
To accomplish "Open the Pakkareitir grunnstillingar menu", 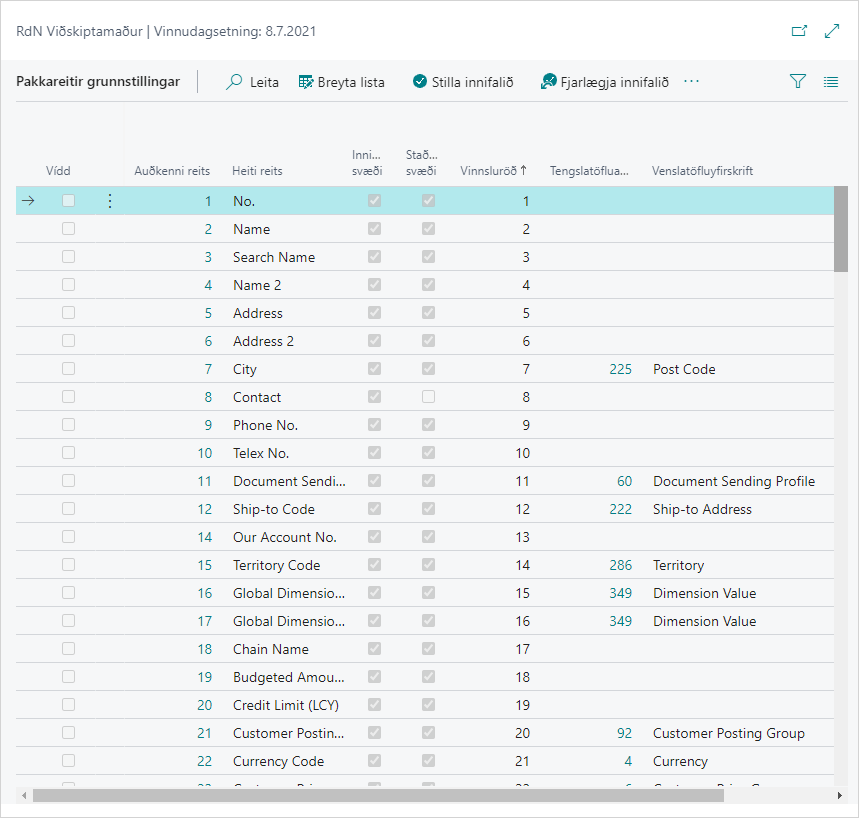I will 98,82.
